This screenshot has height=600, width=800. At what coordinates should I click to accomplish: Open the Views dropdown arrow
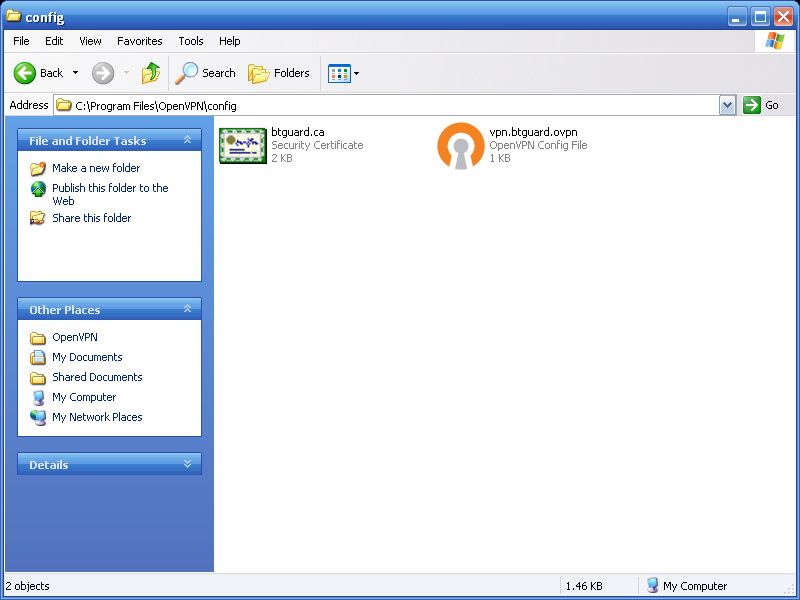(356, 73)
